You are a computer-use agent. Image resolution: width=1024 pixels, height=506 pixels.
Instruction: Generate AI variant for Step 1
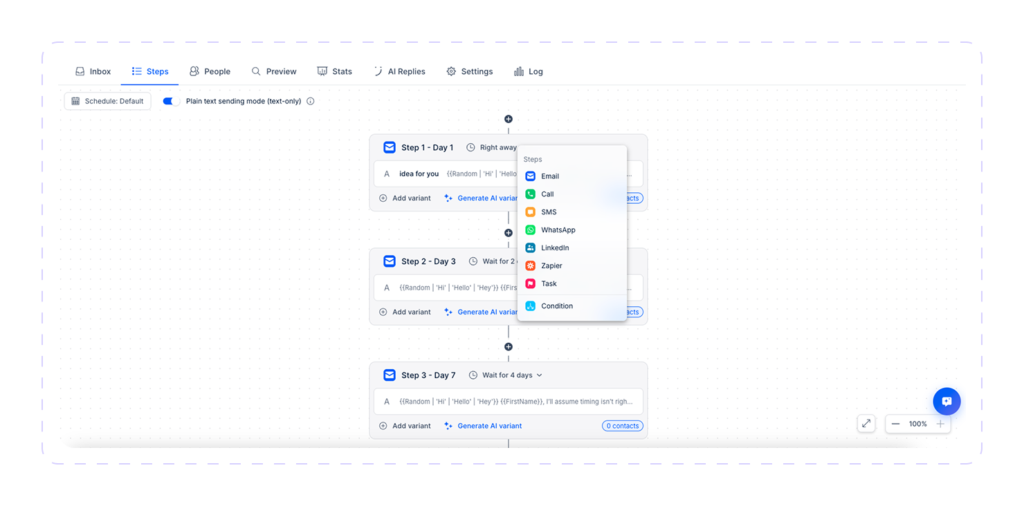coord(481,198)
